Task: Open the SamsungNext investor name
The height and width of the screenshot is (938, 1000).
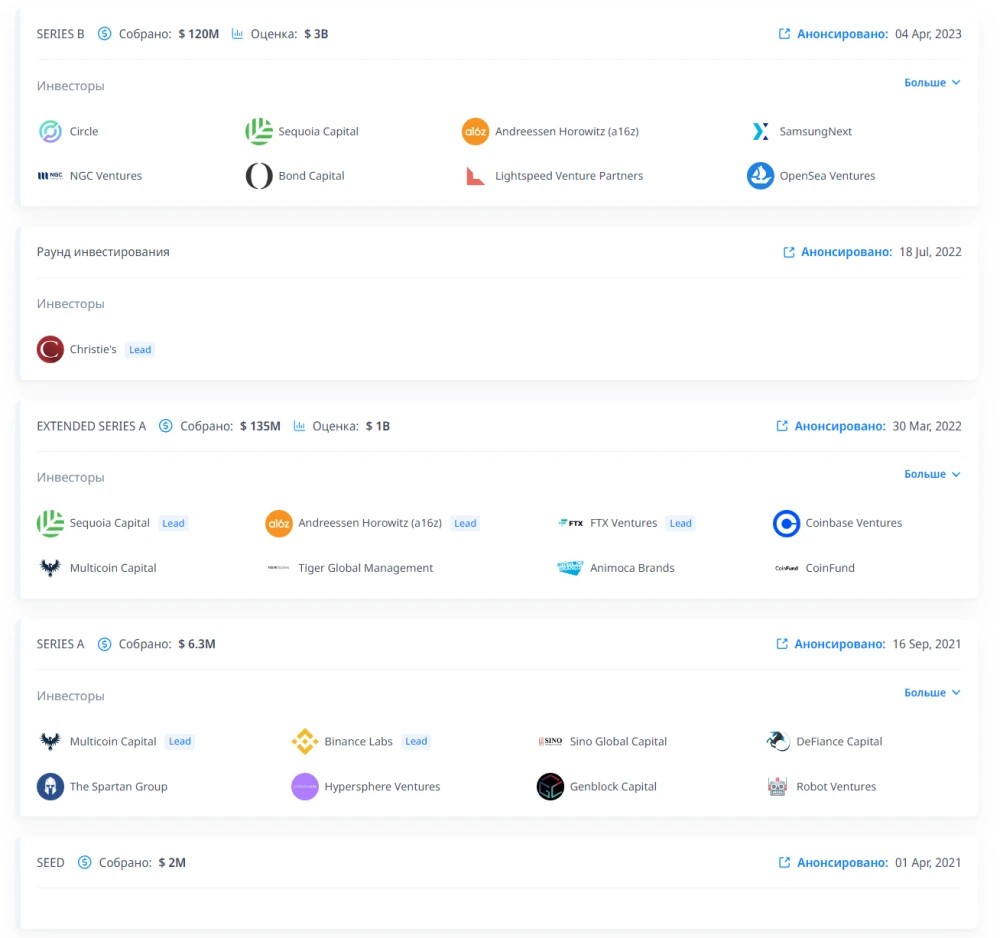Action: (x=815, y=131)
